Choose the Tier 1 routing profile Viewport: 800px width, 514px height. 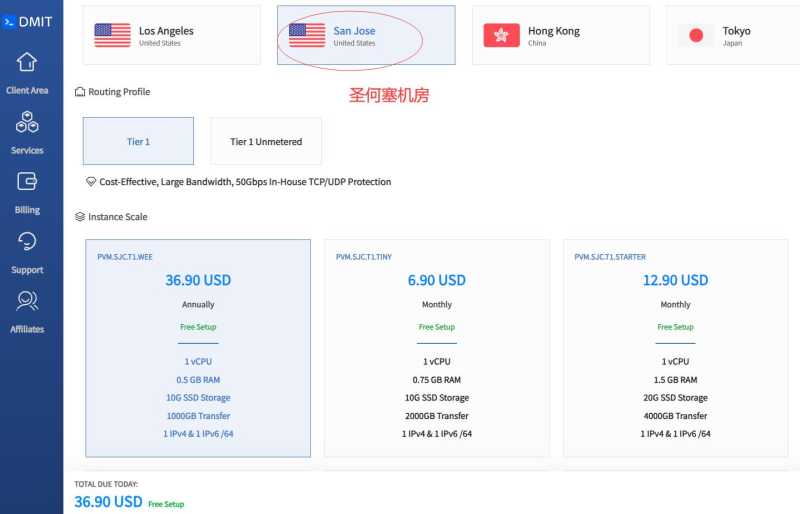[138, 141]
